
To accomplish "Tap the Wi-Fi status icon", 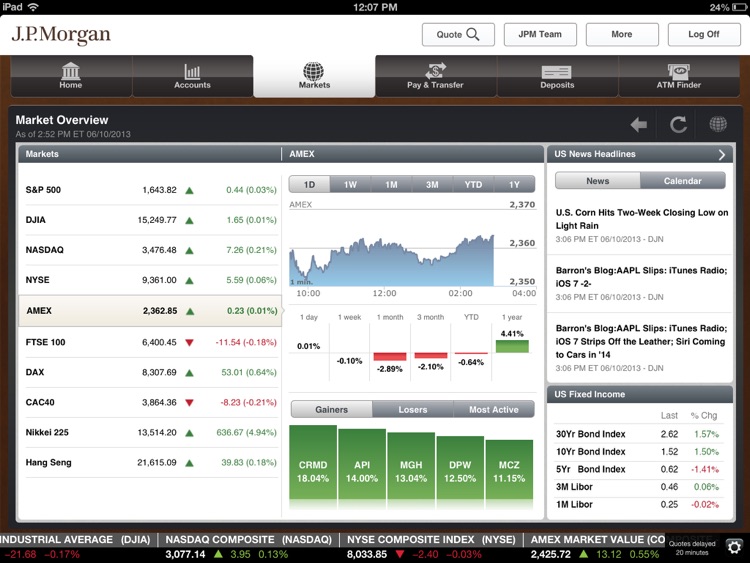I will pos(33,7).
